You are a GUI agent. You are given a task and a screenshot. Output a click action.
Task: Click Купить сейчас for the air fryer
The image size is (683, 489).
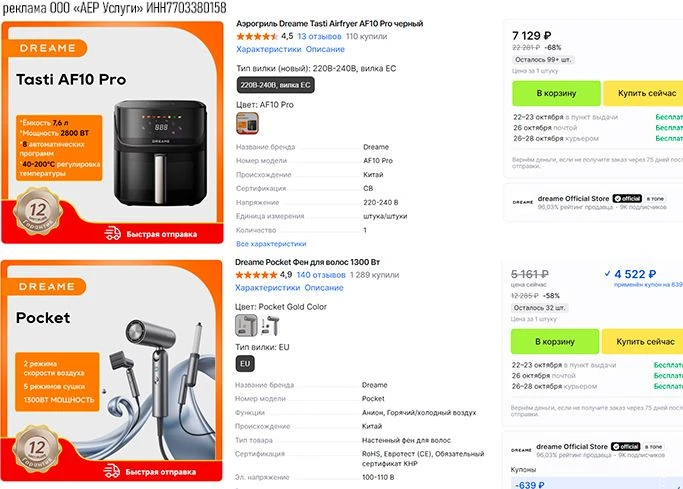coord(645,93)
